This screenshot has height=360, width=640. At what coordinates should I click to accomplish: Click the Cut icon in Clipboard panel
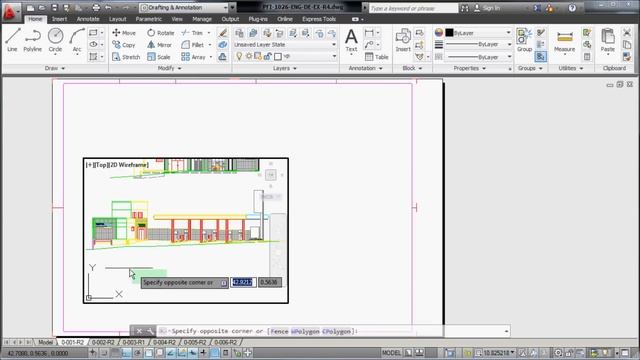(627, 33)
